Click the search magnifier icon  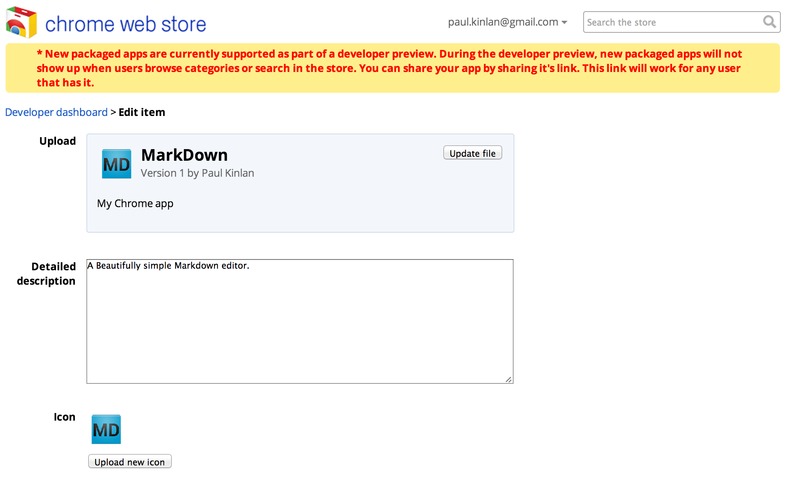[x=769, y=22]
